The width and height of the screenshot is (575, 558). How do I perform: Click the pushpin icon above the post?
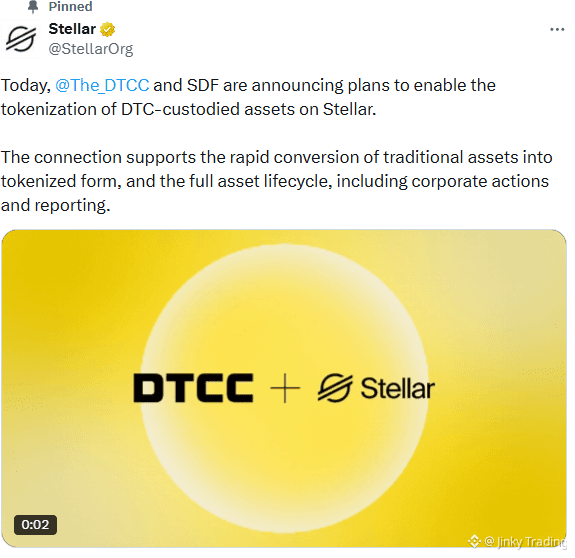(x=33, y=6)
